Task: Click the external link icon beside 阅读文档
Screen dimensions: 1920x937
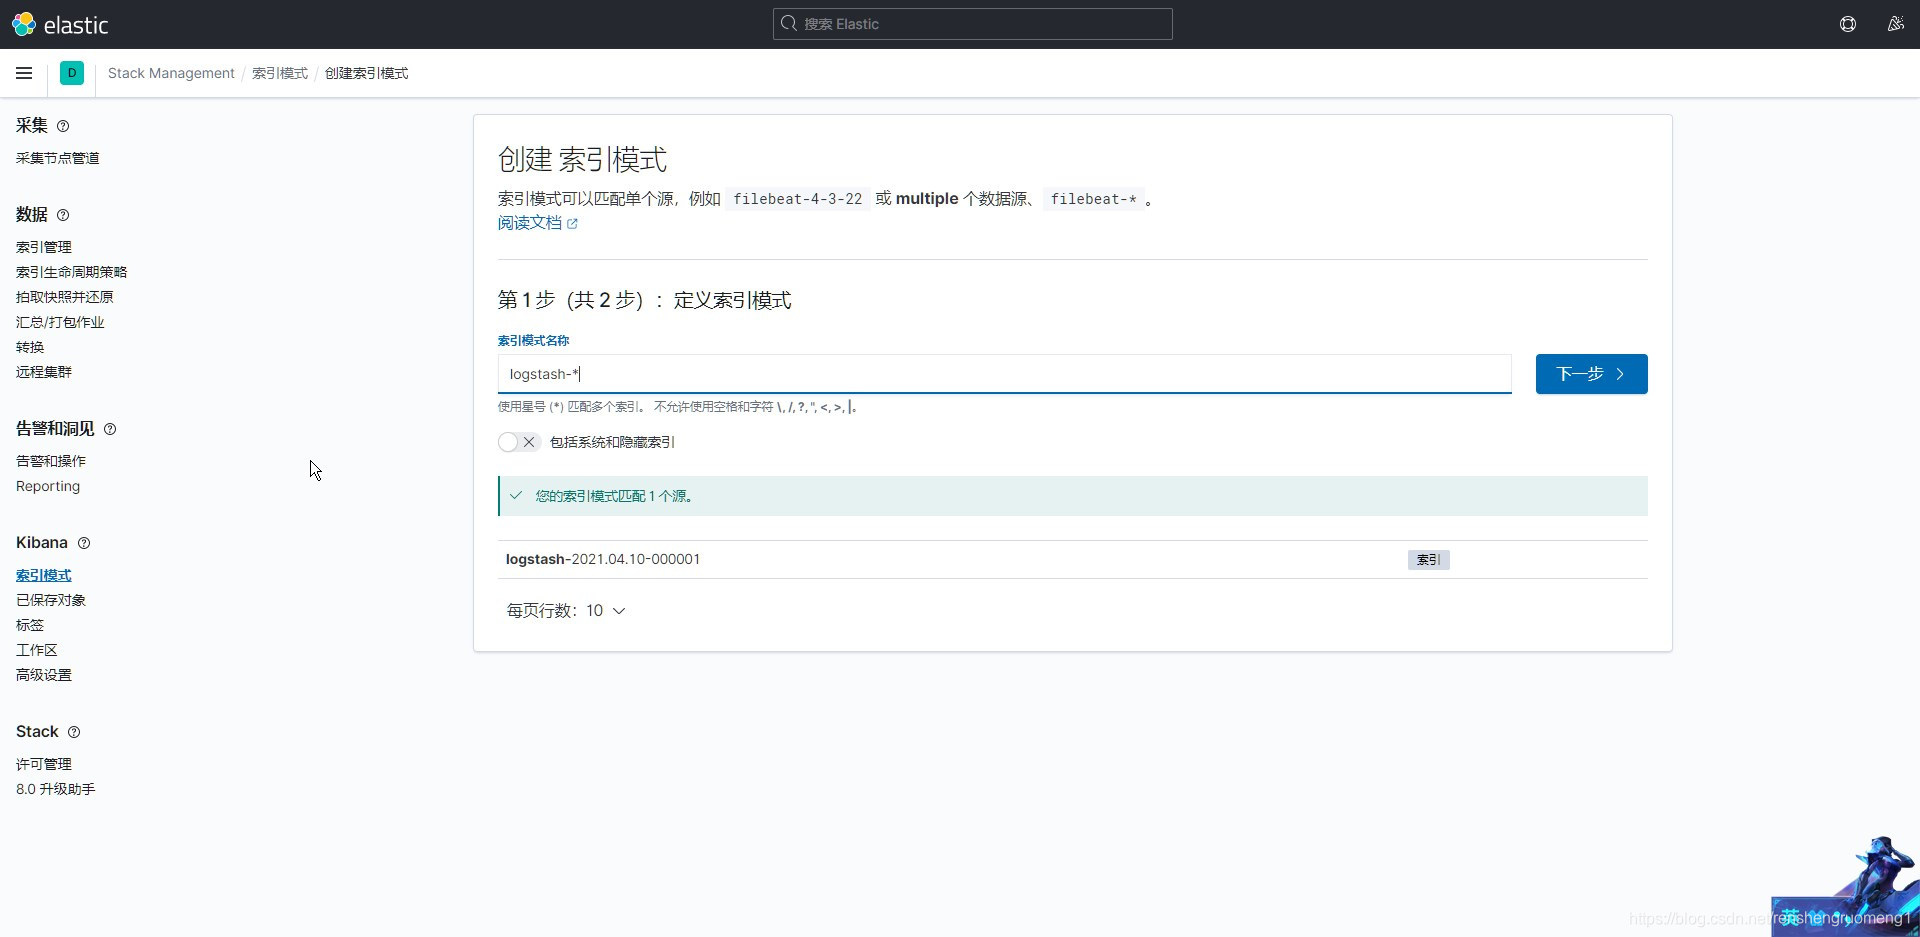Action: 572,224
